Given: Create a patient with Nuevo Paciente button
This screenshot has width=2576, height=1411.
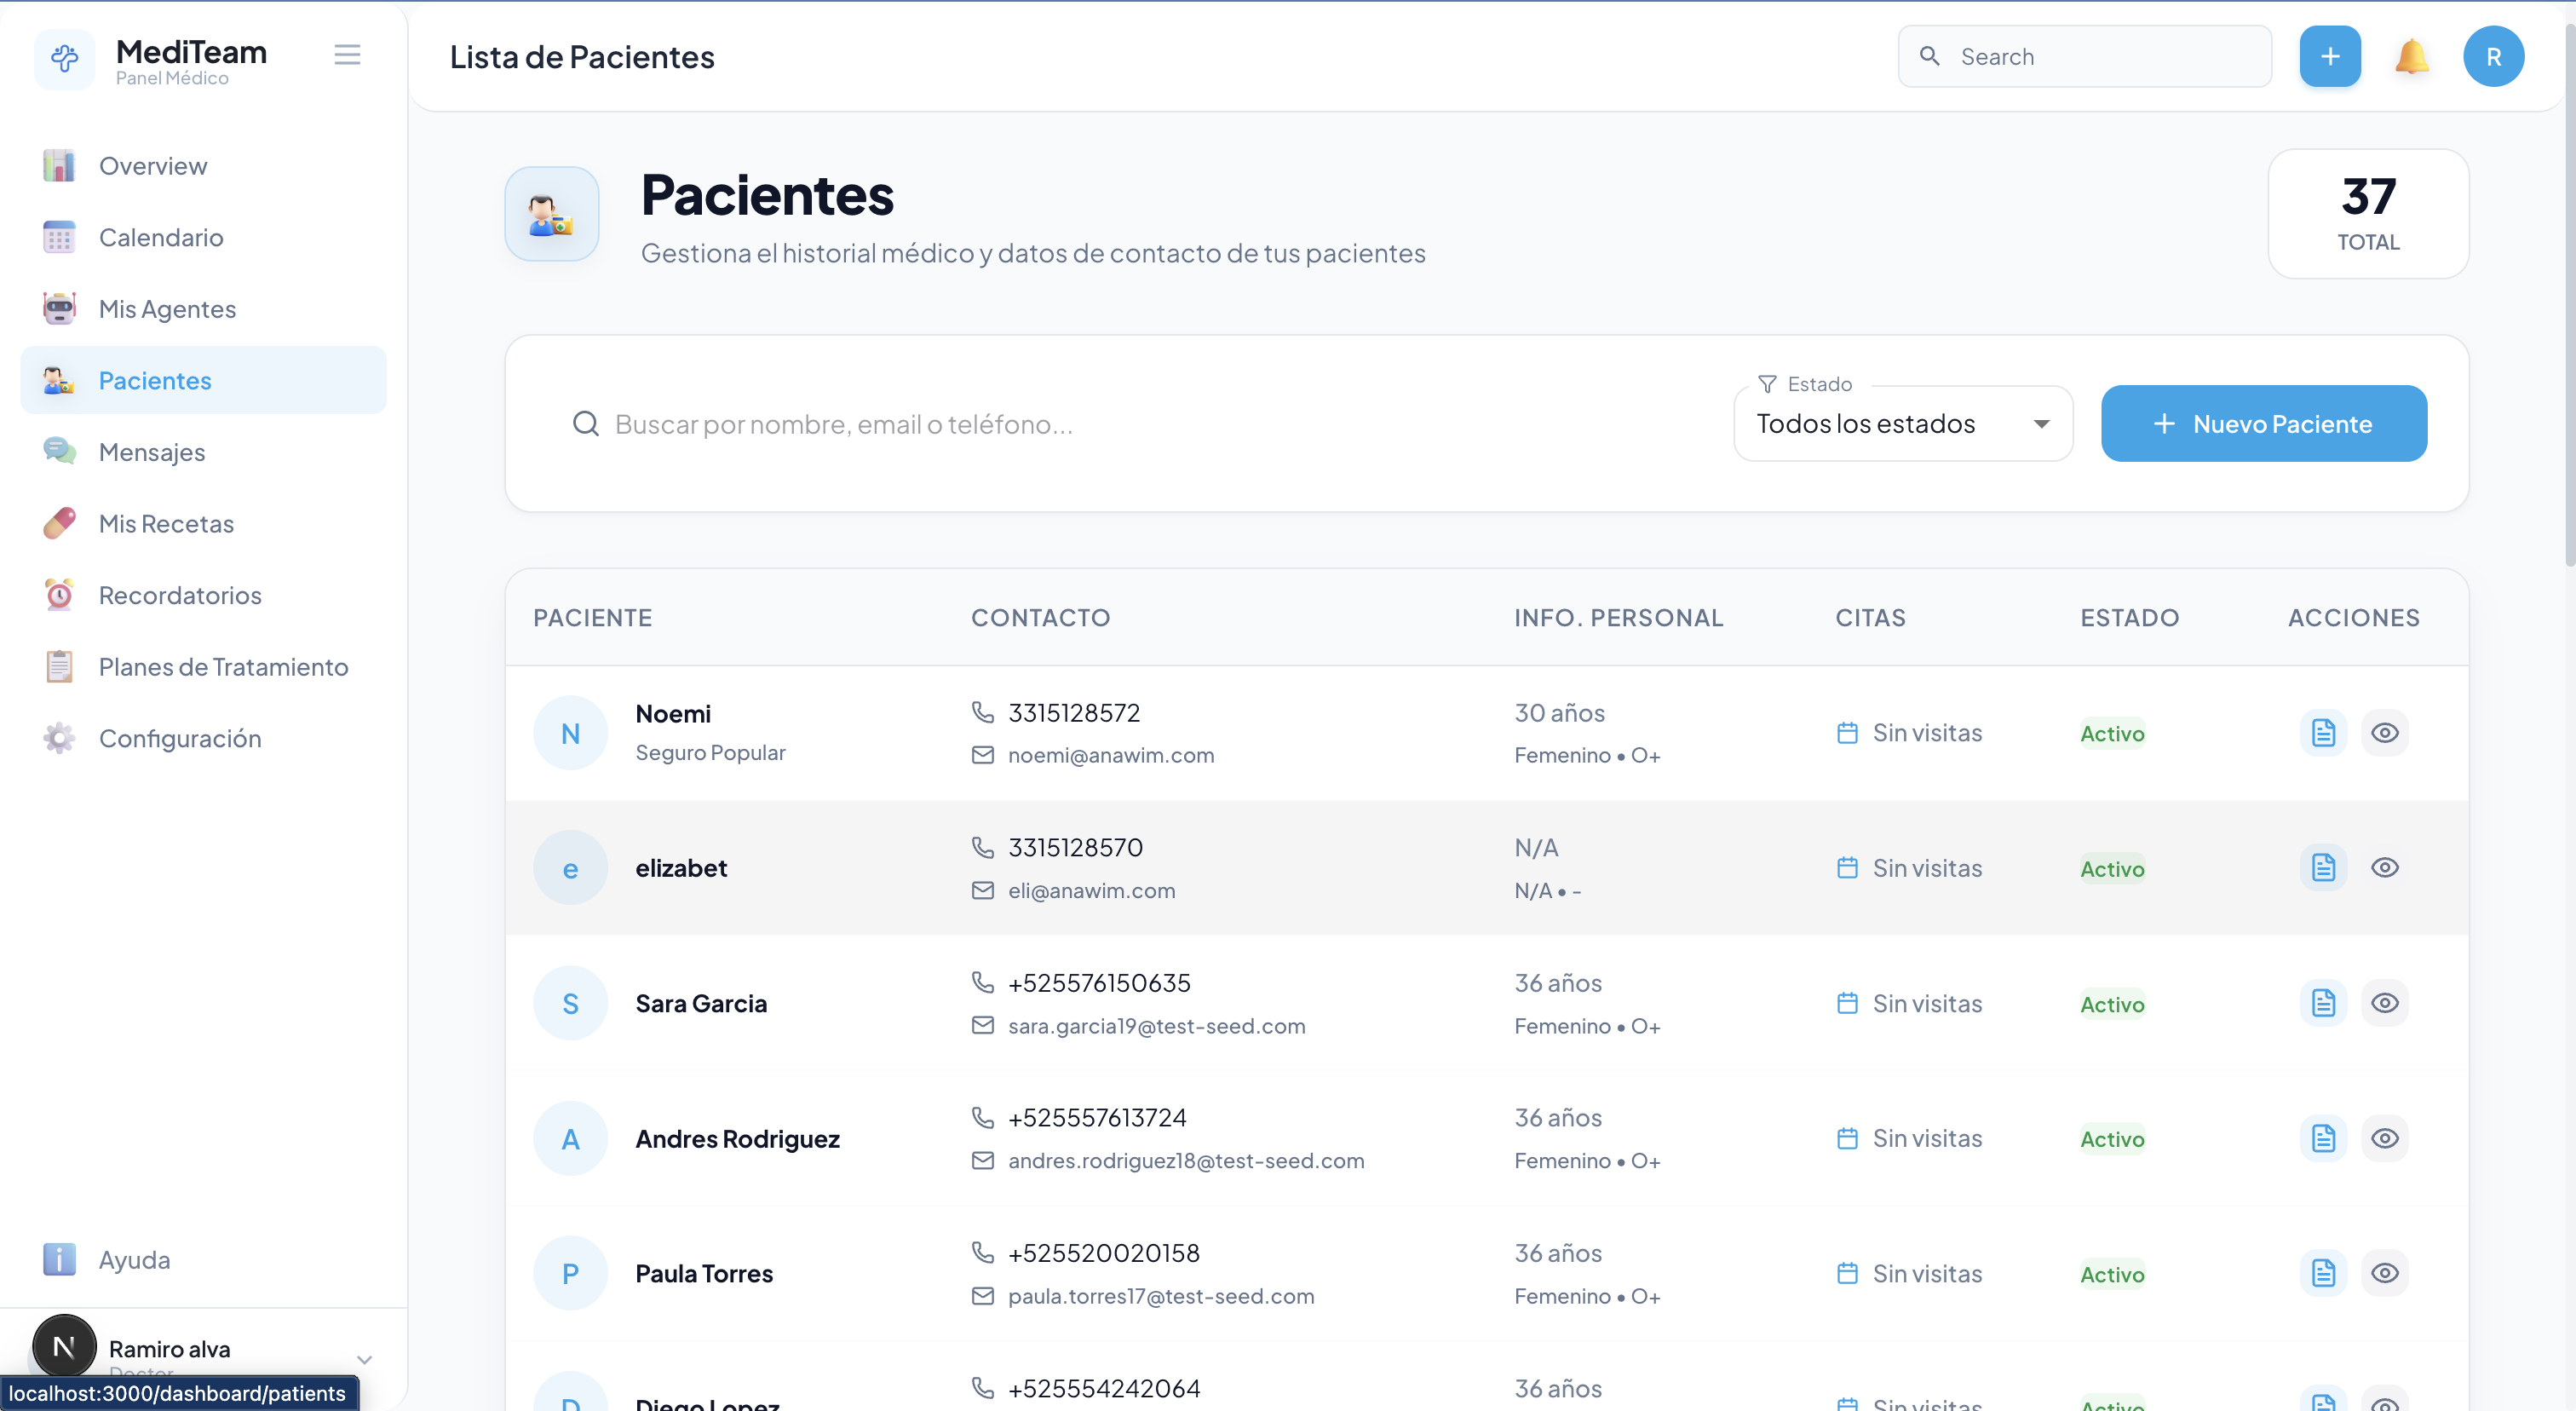Looking at the screenshot, I should pyautogui.click(x=2263, y=423).
